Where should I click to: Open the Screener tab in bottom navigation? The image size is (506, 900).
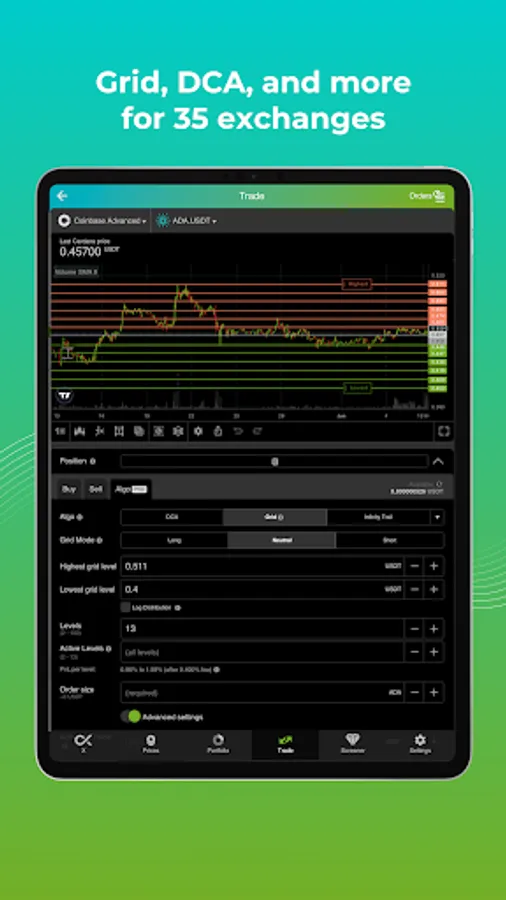(x=352, y=743)
